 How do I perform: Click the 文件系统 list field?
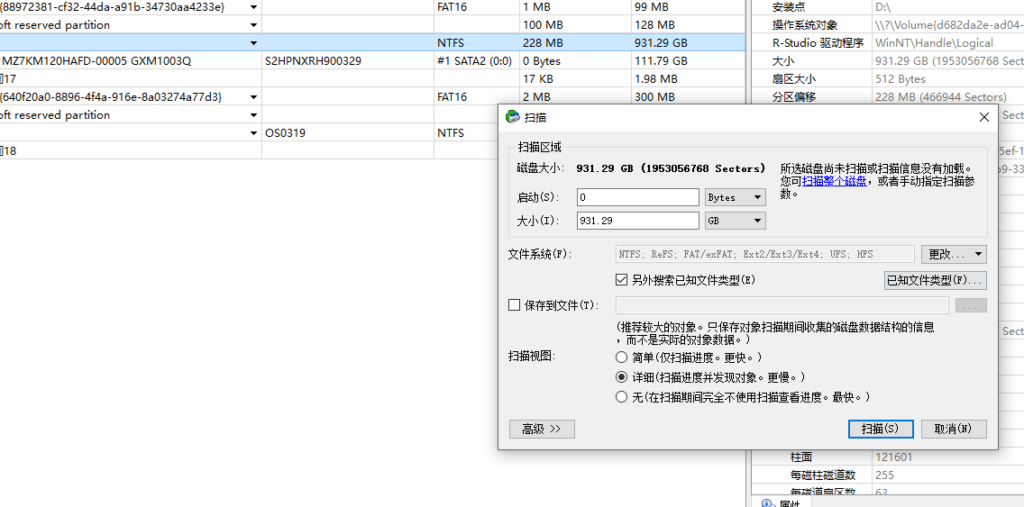point(765,254)
